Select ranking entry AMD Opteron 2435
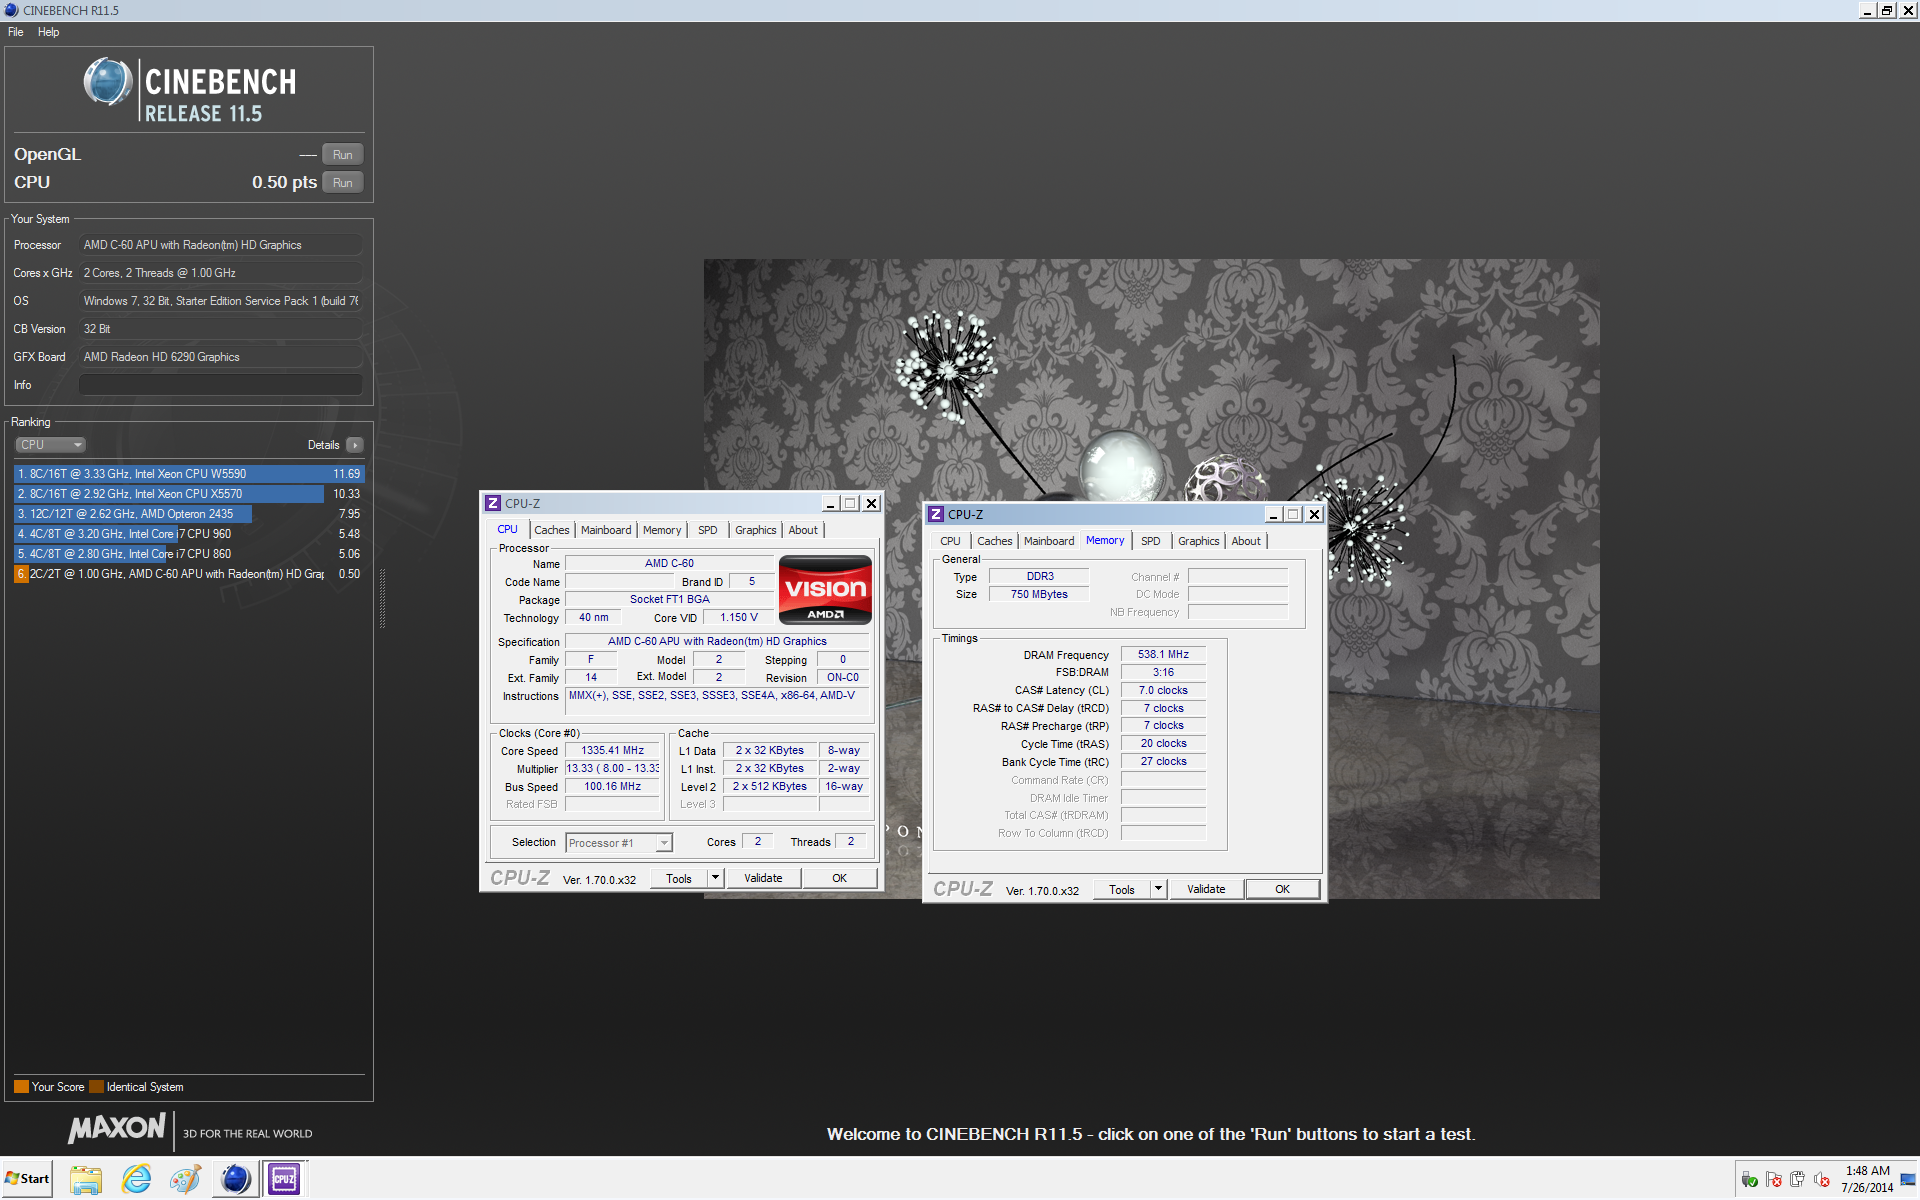The width and height of the screenshot is (1920, 1200). [x=189, y=514]
